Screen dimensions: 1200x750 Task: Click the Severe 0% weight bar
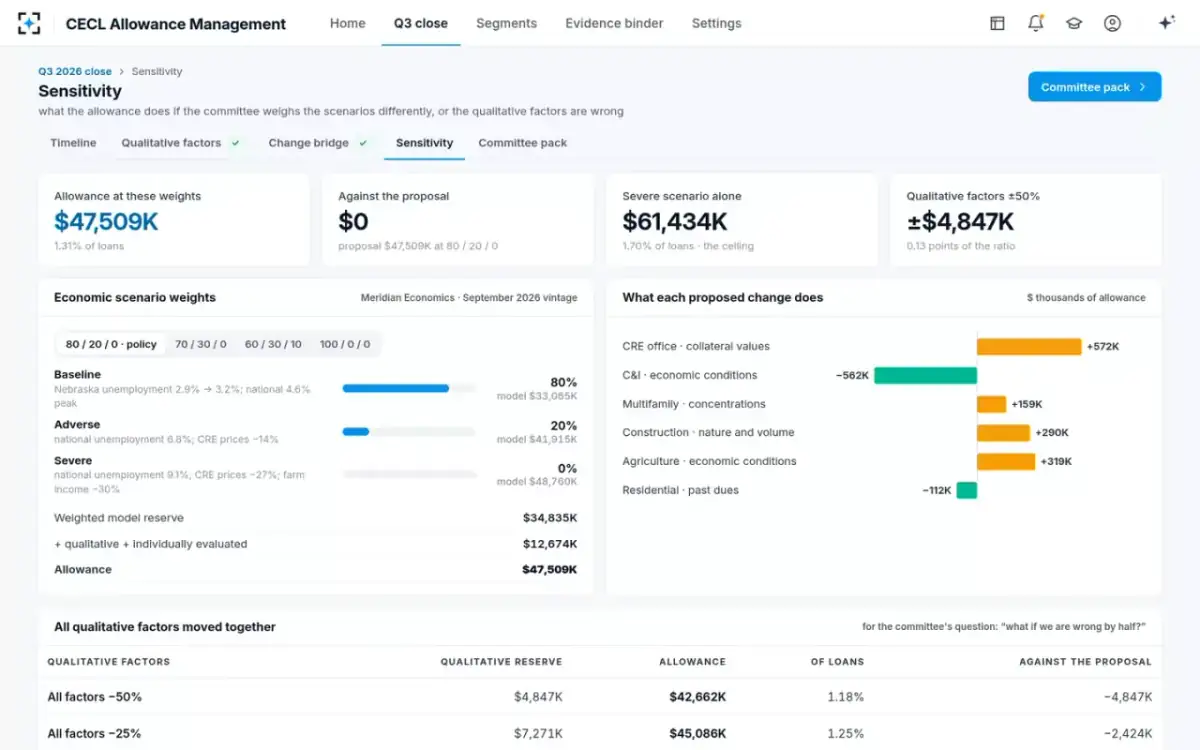[x=409, y=474]
